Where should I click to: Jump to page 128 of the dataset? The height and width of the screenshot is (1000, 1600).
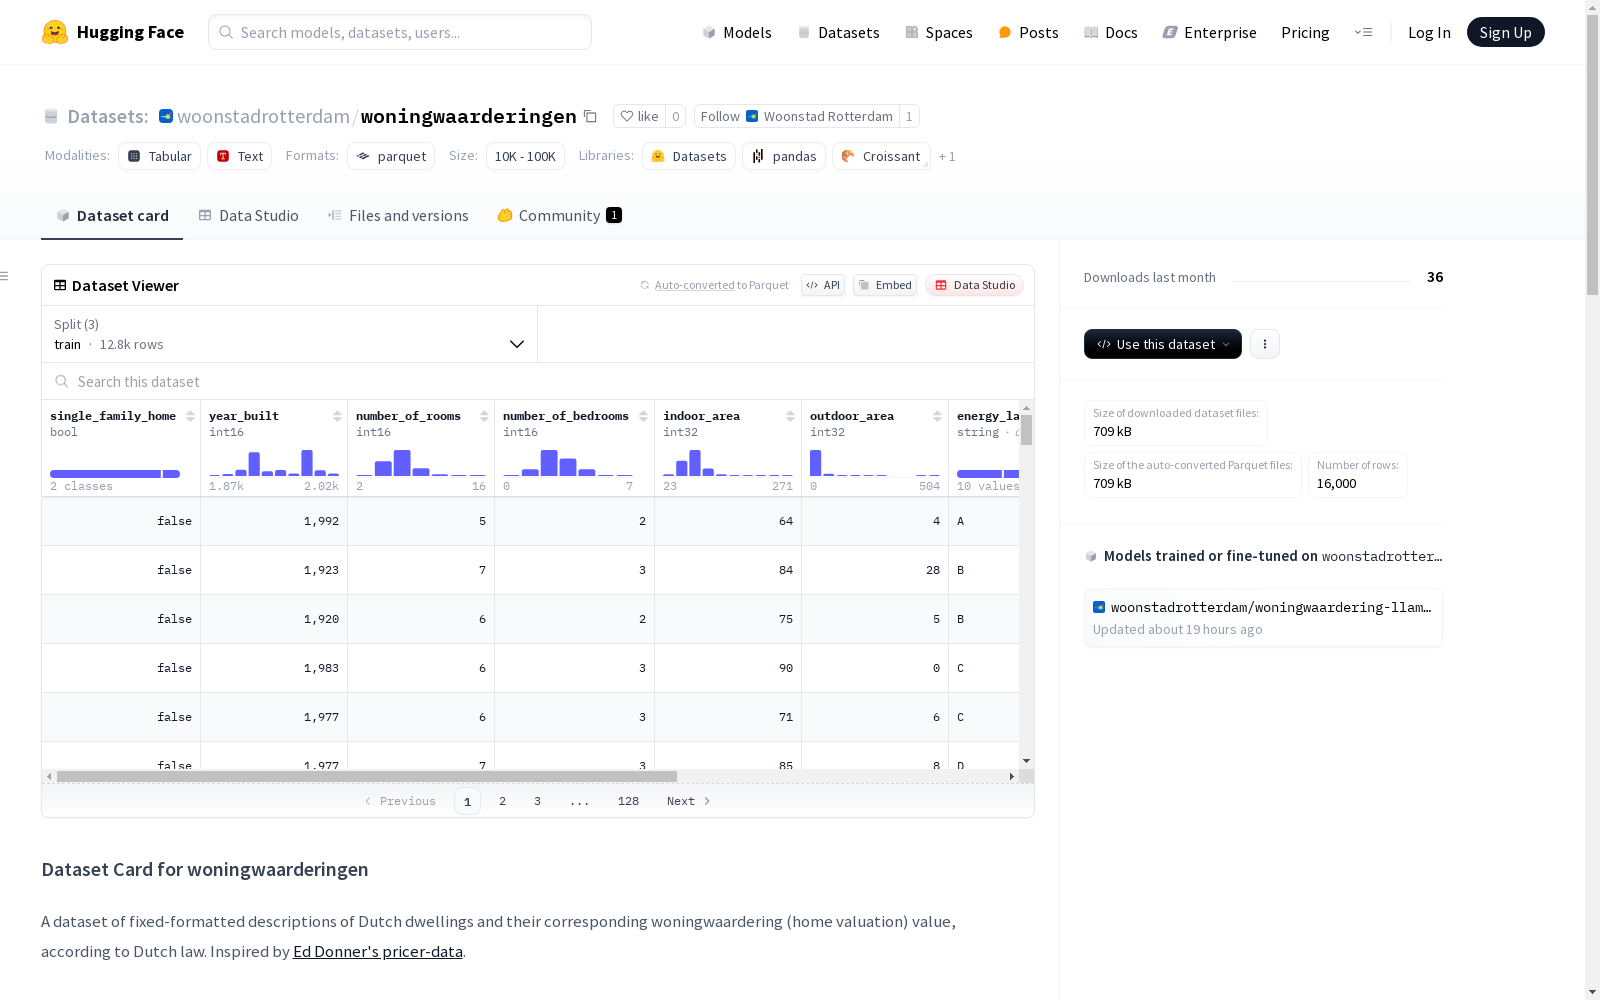click(x=628, y=801)
